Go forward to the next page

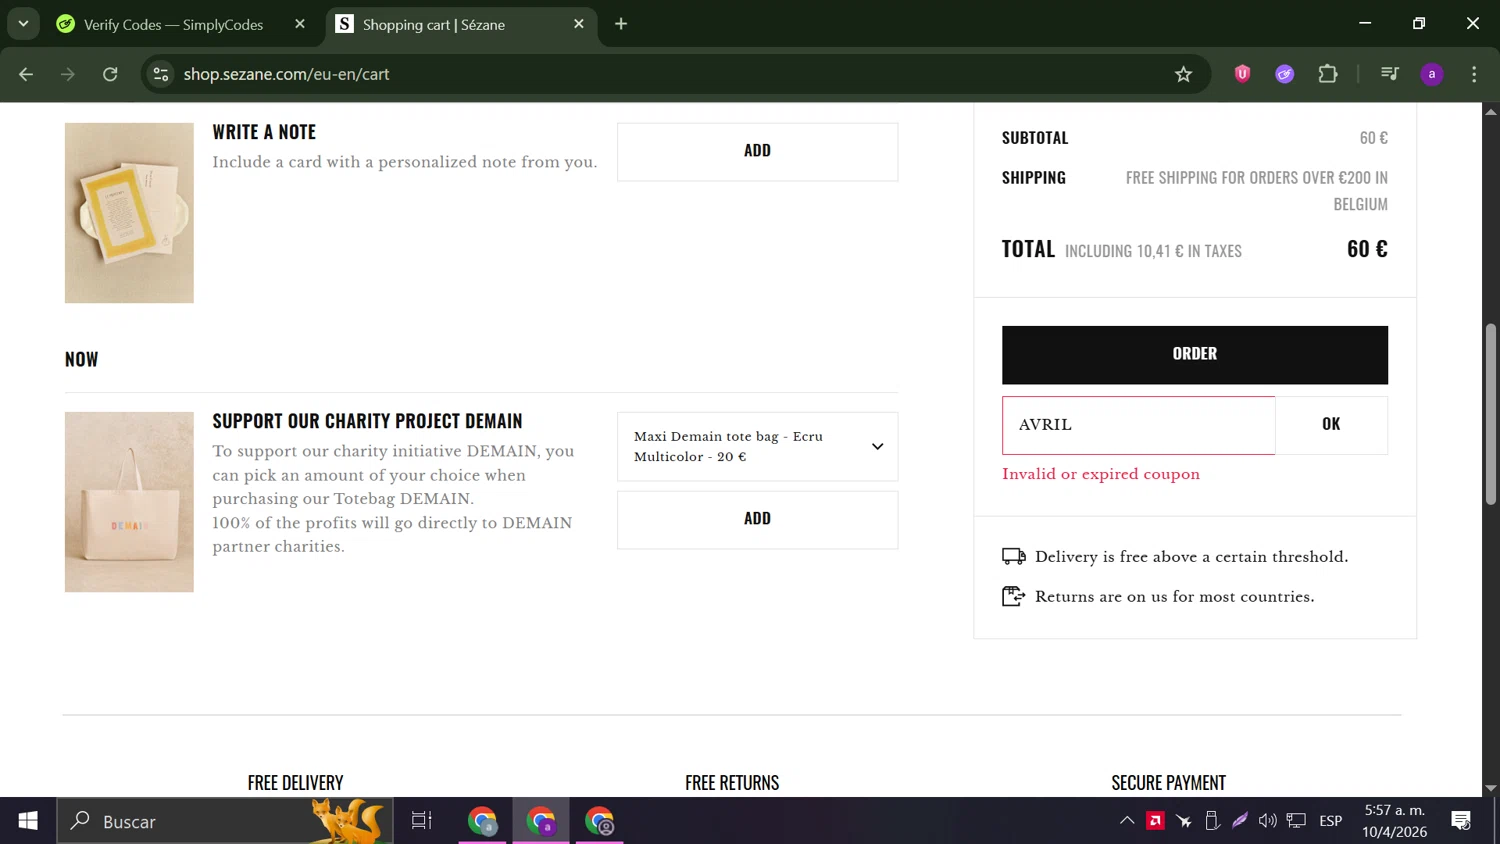coord(68,74)
